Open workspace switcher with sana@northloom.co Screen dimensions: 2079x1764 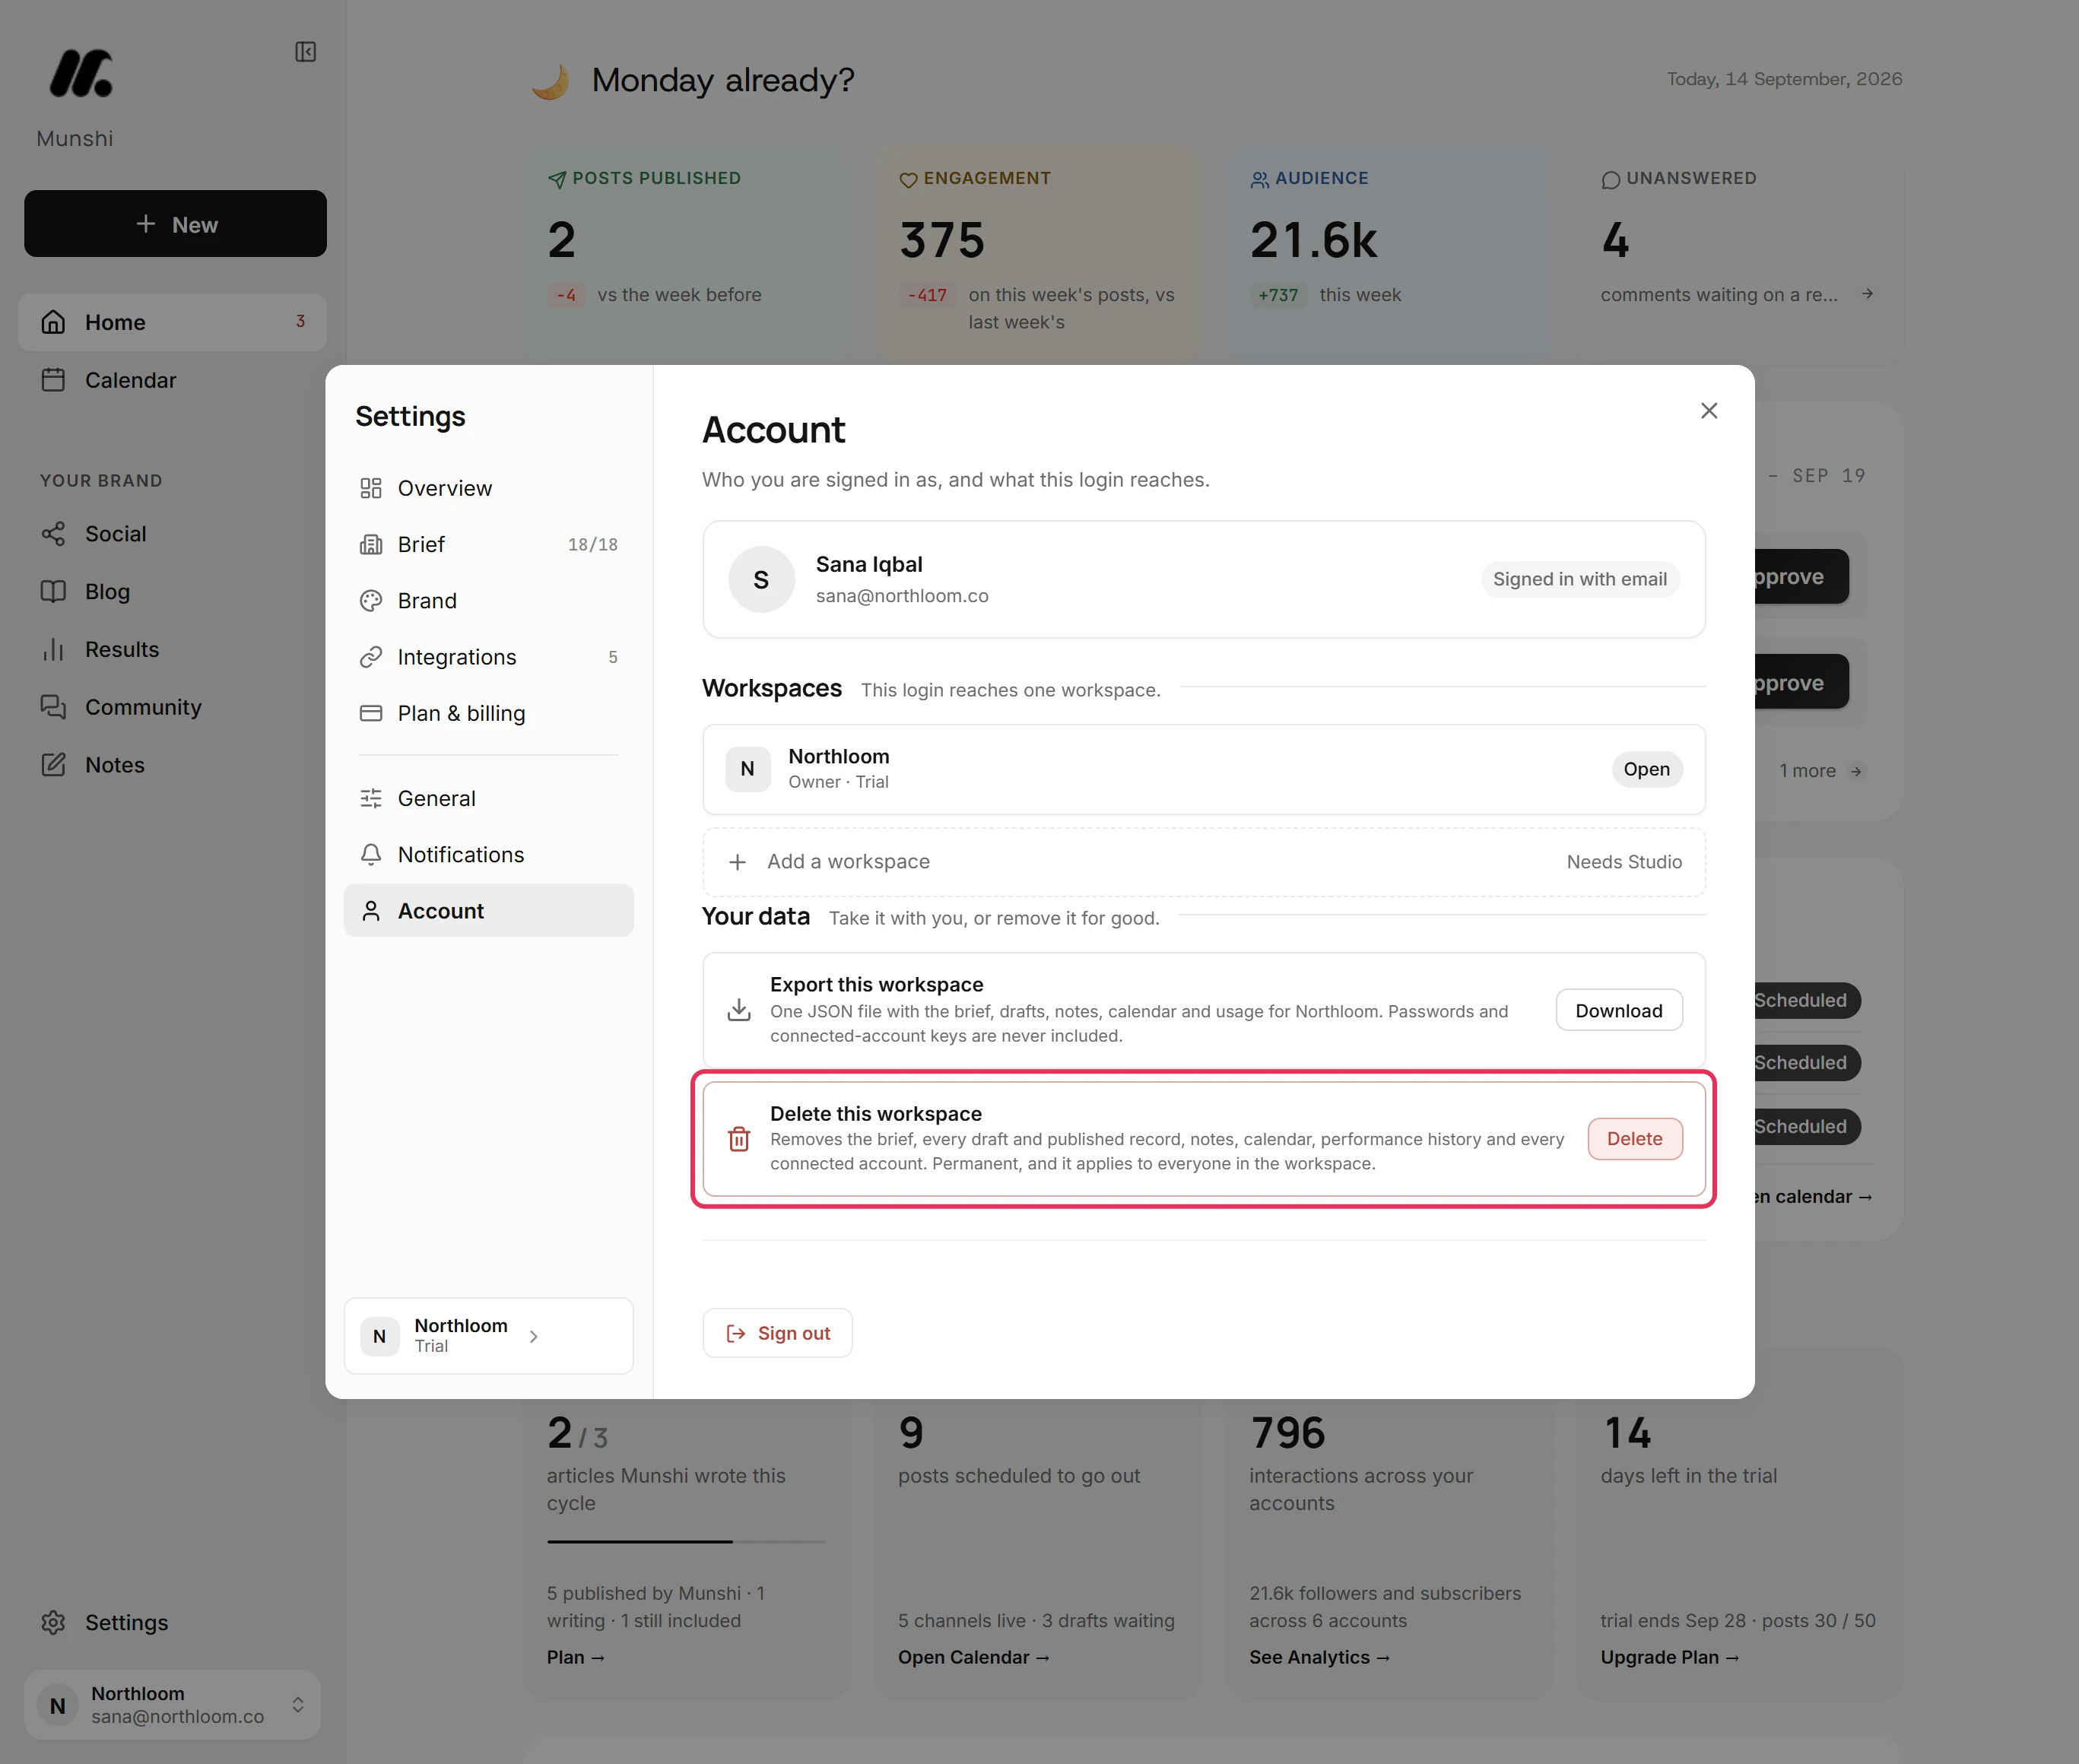click(x=173, y=1704)
